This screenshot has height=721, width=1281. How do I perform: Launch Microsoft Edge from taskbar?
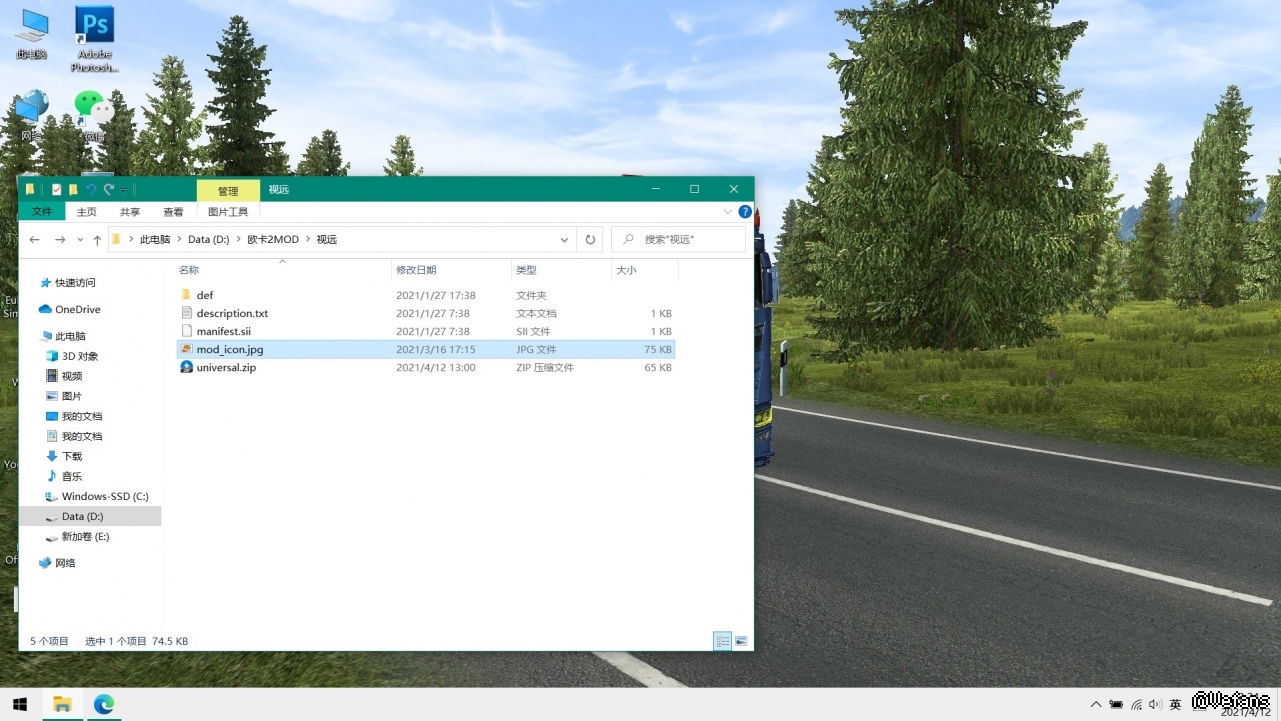[104, 705]
